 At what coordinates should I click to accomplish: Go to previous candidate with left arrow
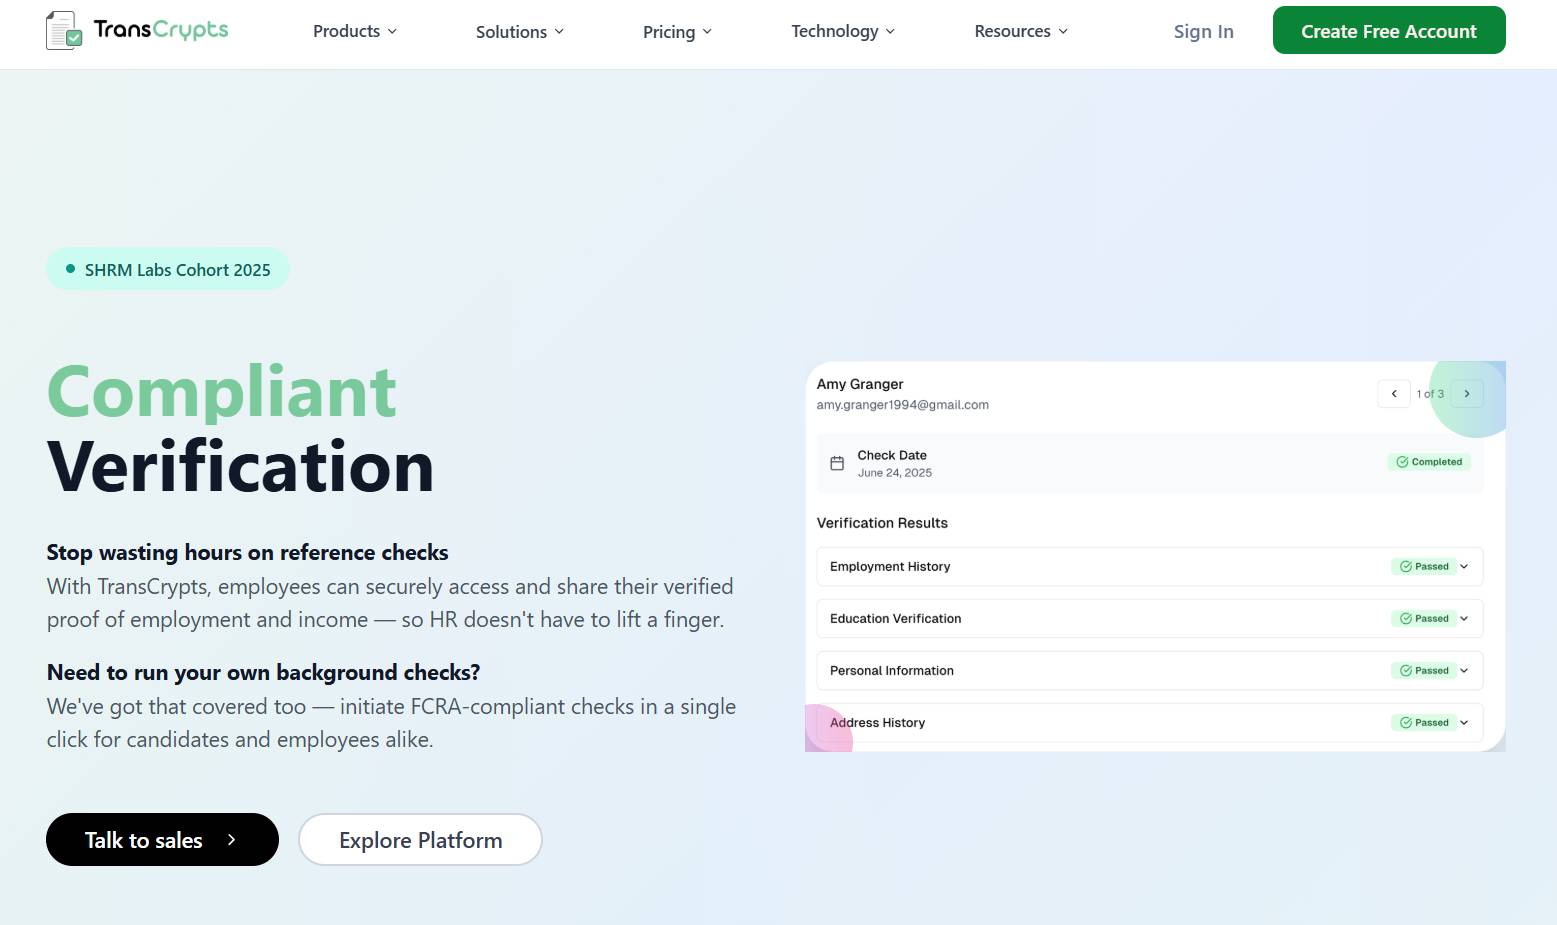[x=1394, y=394]
